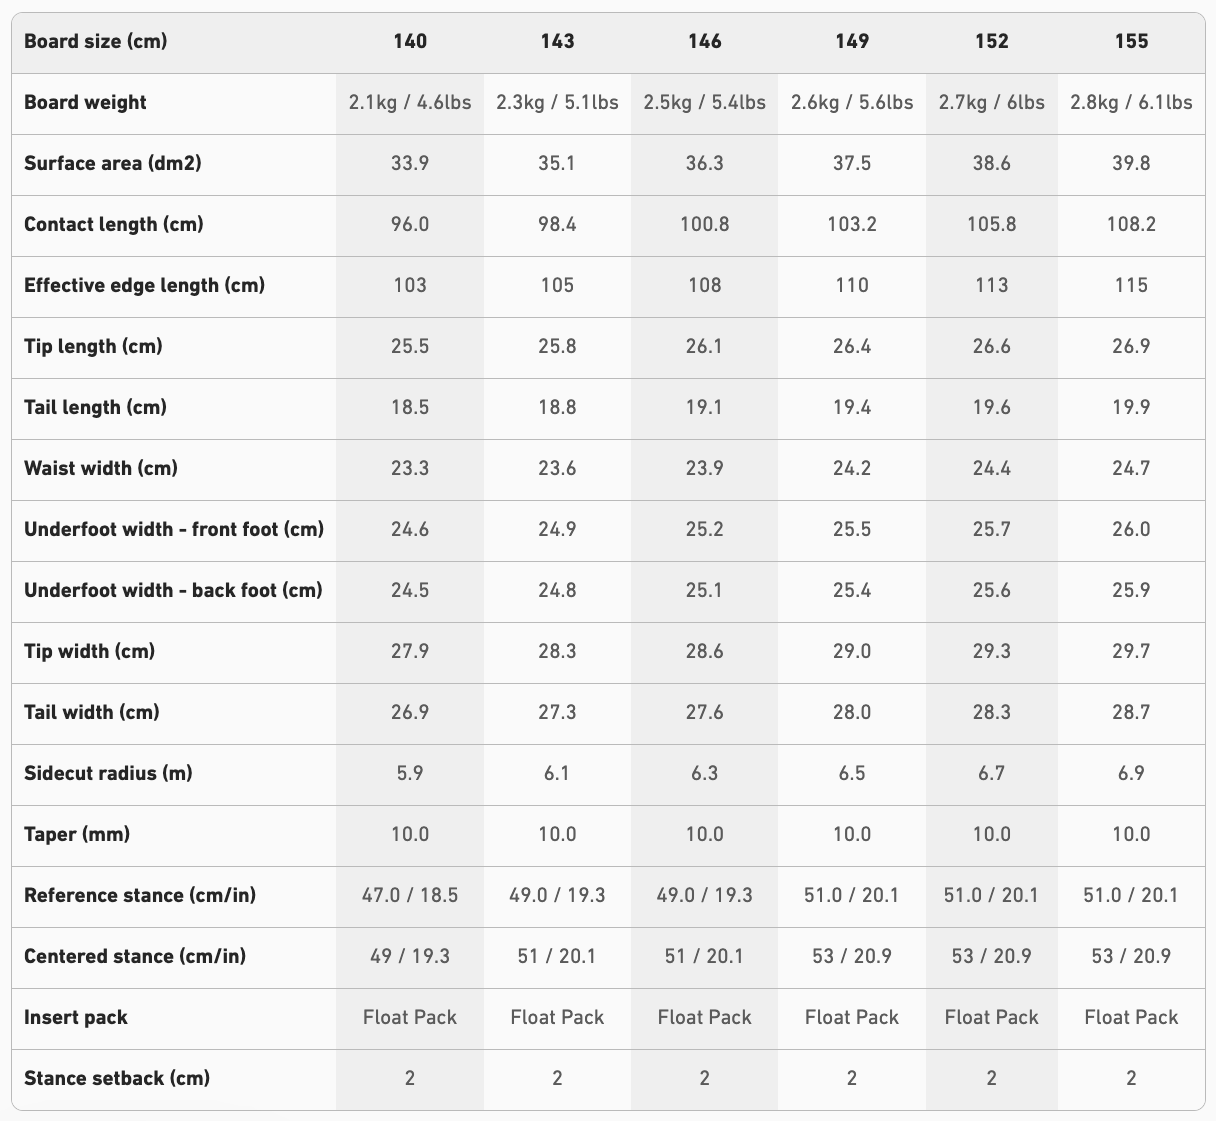Click the Board weight row label
This screenshot has width=1216, height=1121.
point(85,102)
